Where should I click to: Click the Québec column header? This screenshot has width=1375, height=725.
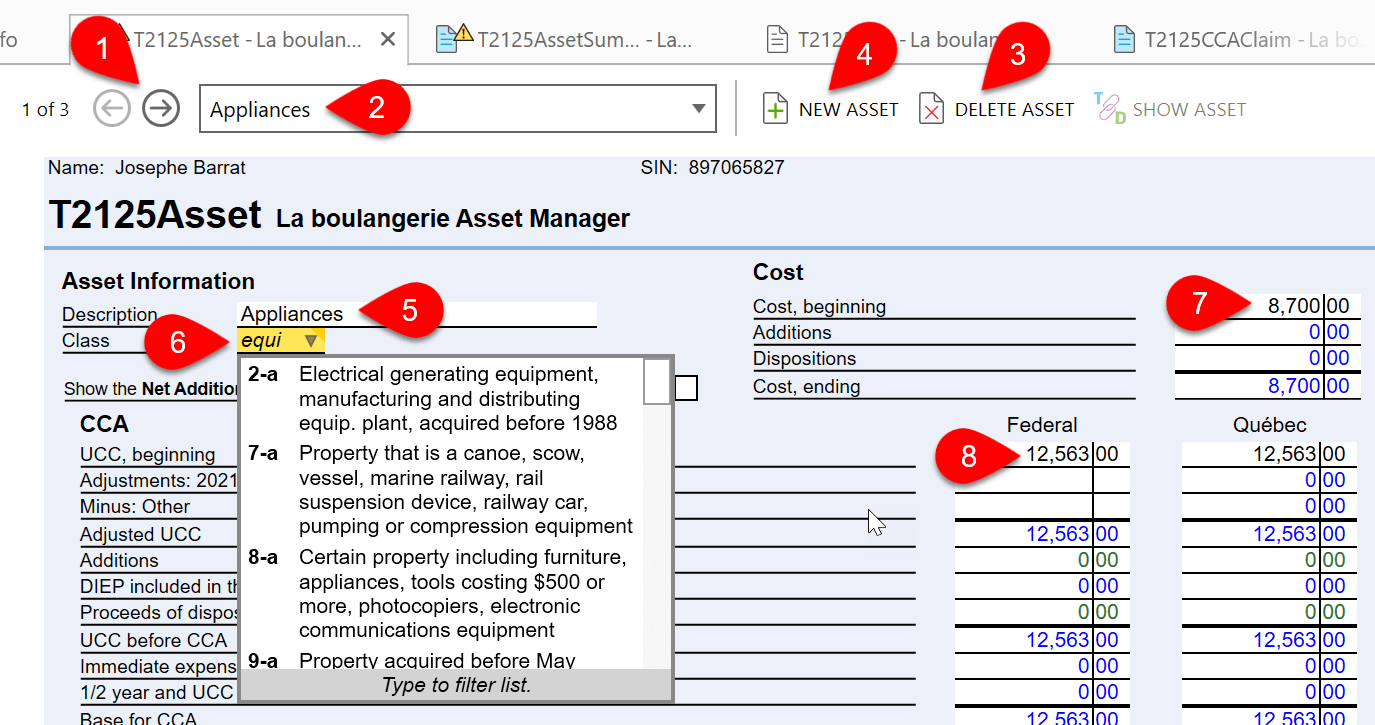click(x=1269, y=425)
